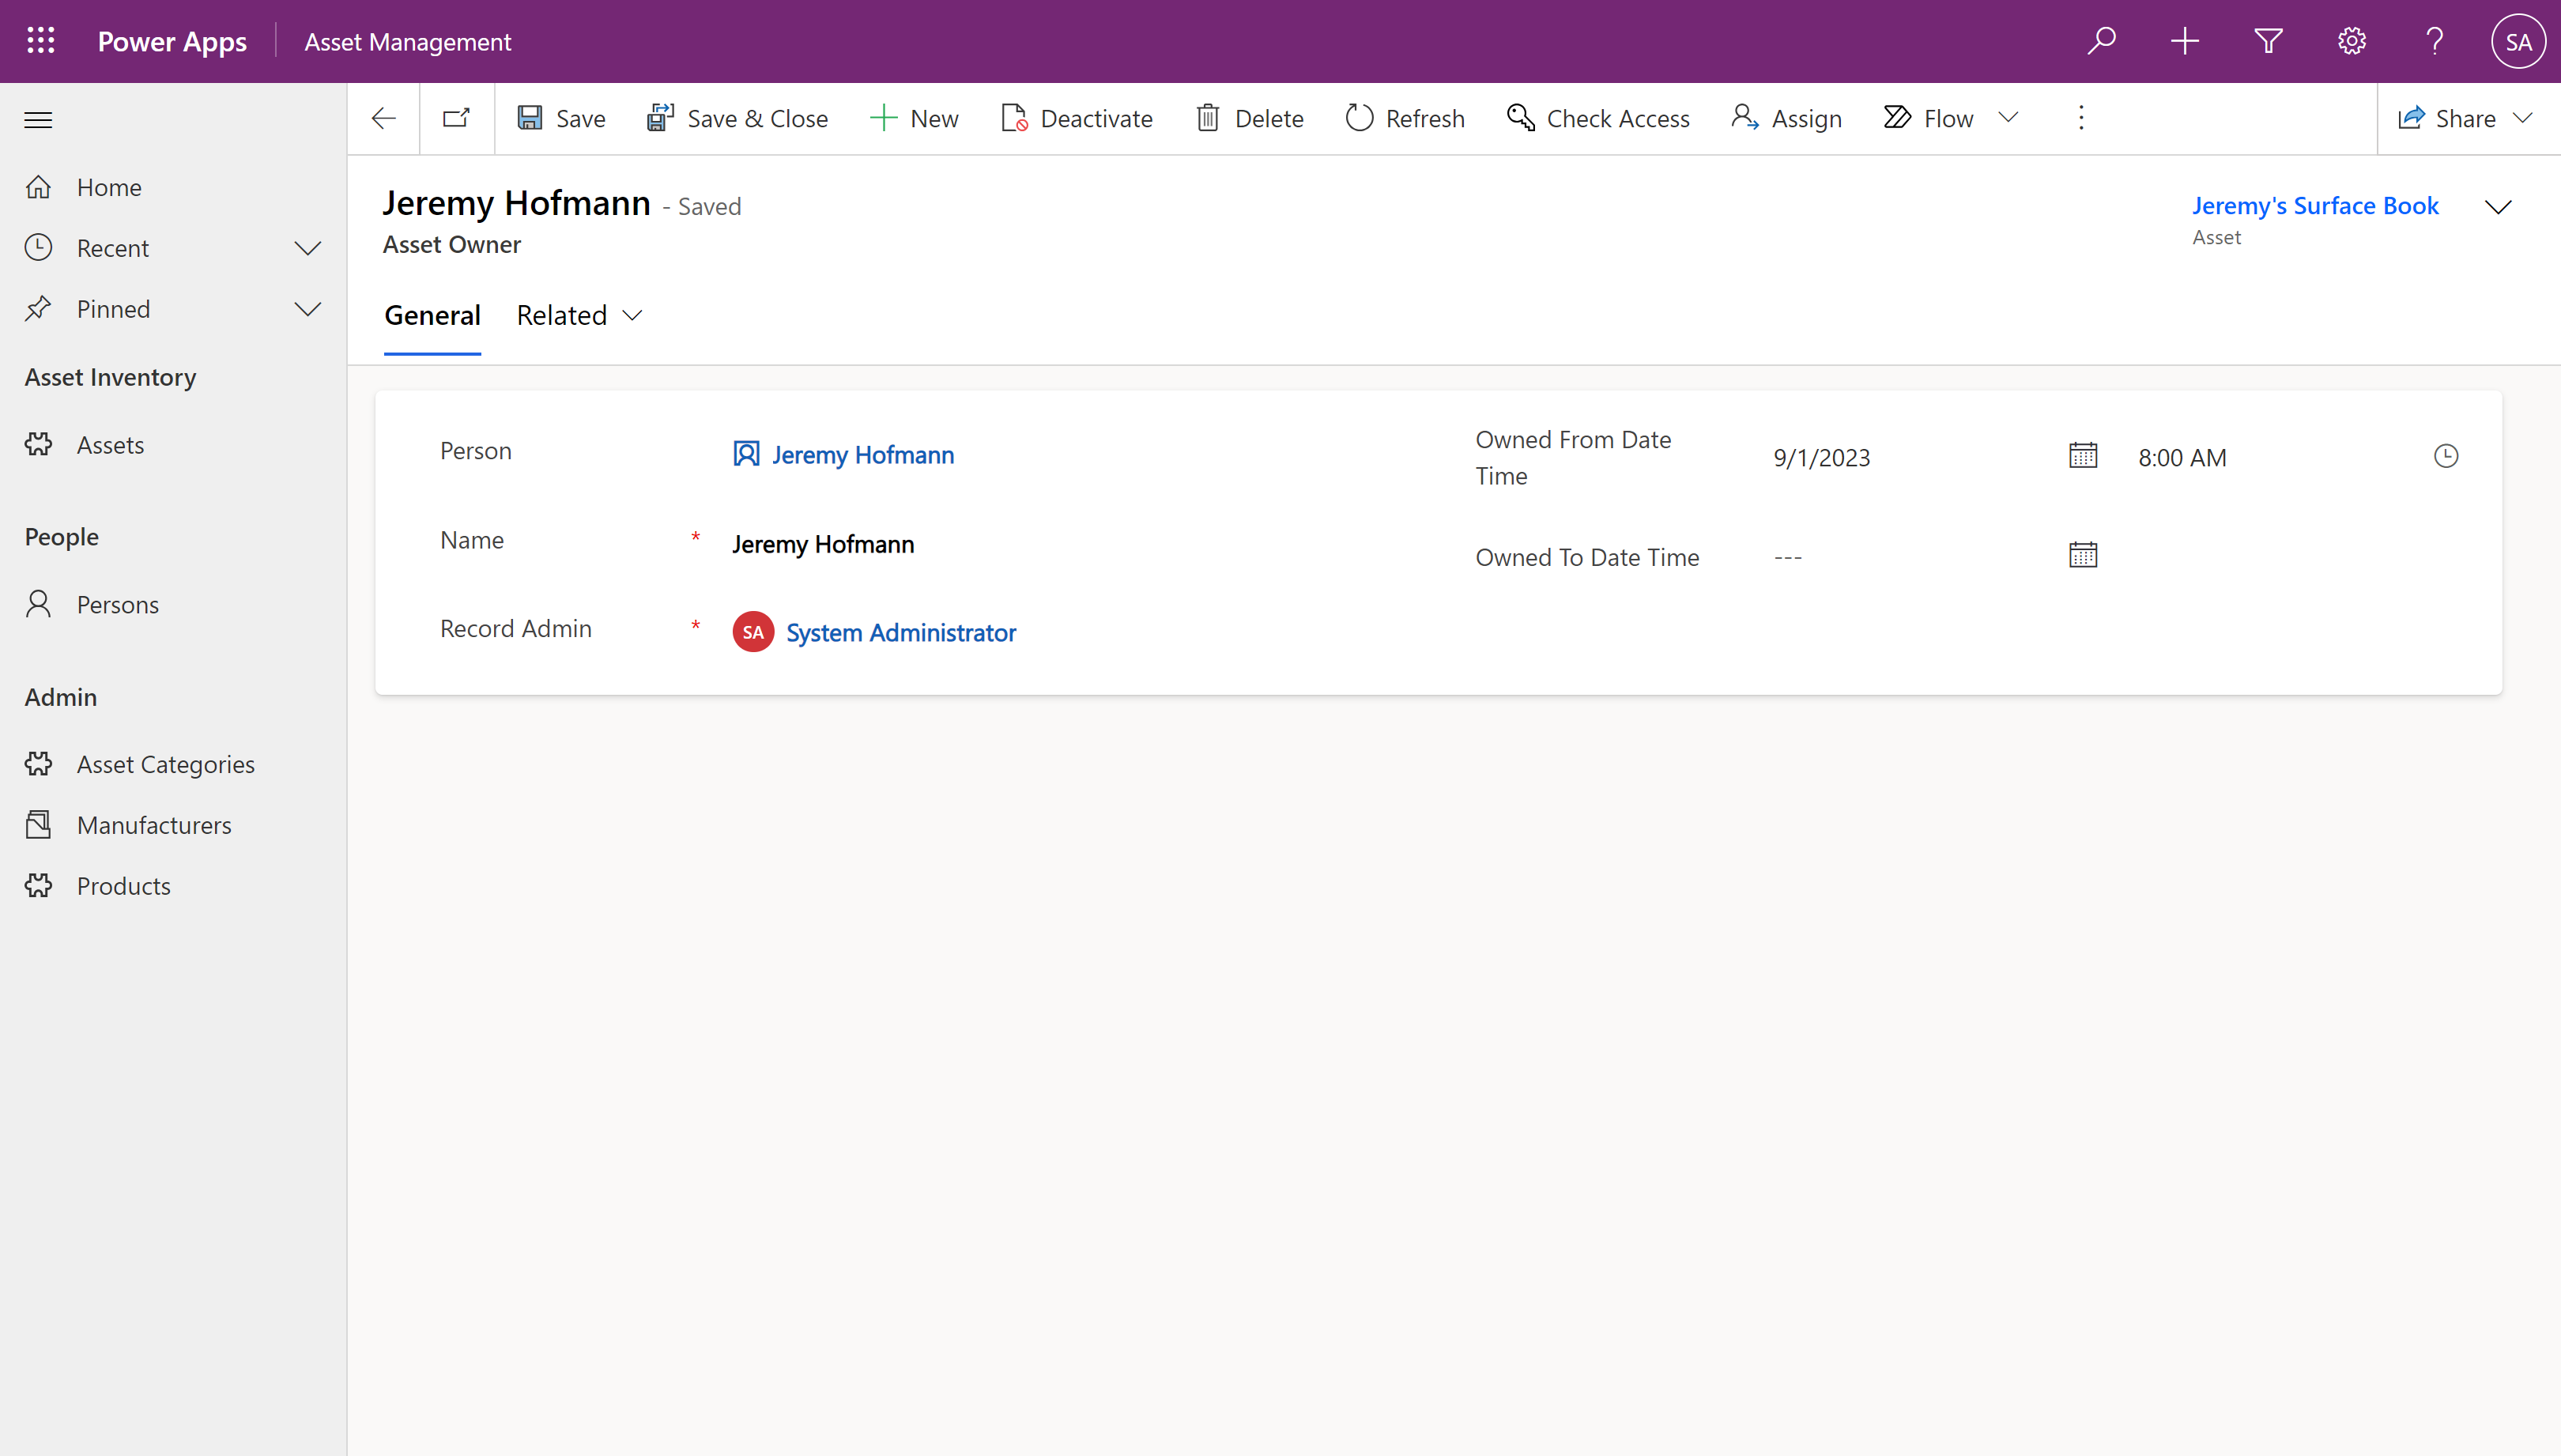Image resolution: width=2561 pixels, height=1456 pixels.
Task: Click the Name field value
Action: (822, 544)
